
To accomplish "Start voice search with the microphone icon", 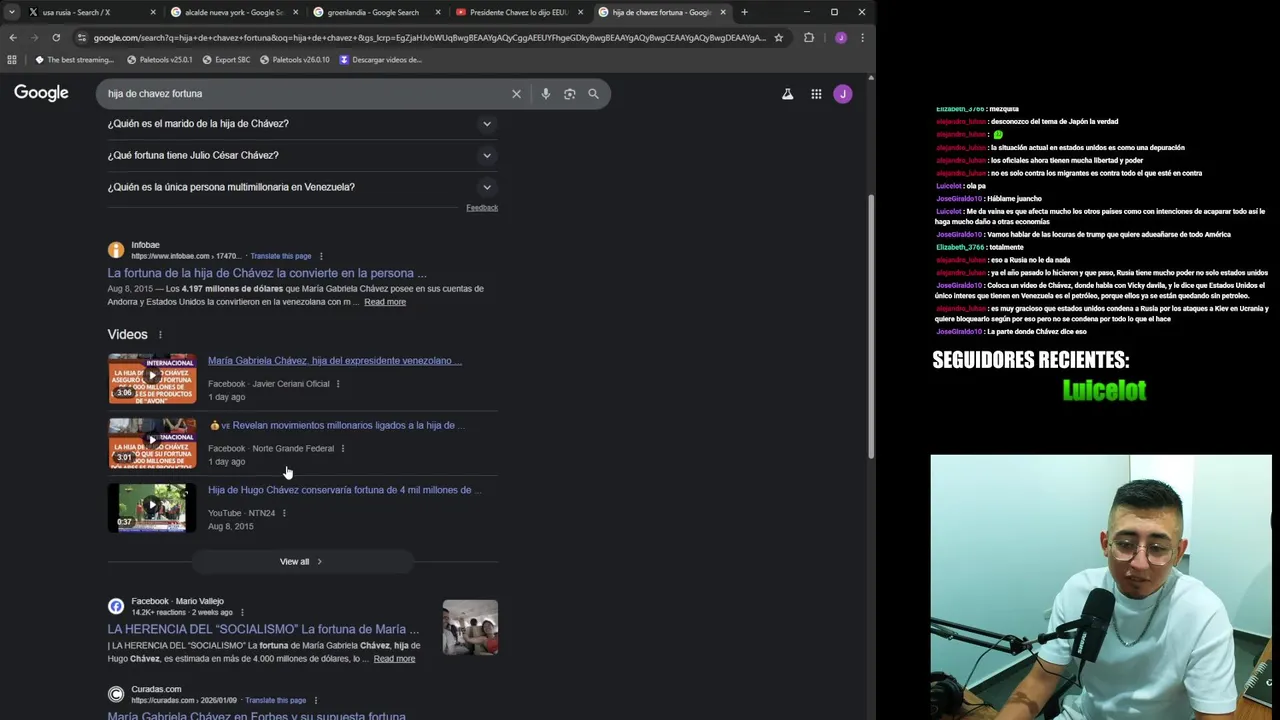I will pos(545,94).
